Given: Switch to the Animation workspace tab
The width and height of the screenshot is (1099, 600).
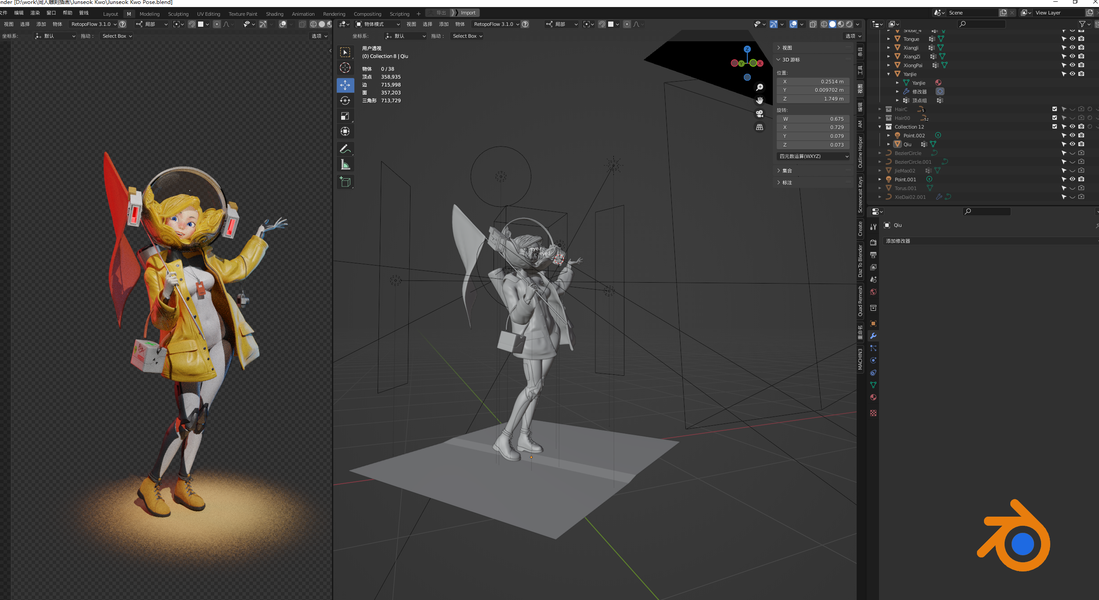Looking at the screenshot, I should (x=303, y=13).
